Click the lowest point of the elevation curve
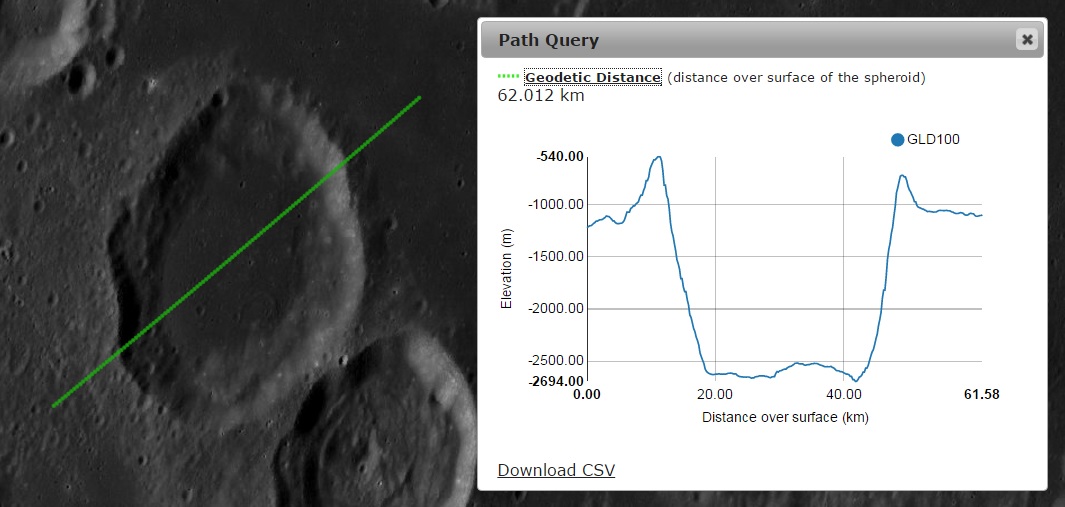The height and width of the screenshot is (507, 1065). click(x=856, y=381)
